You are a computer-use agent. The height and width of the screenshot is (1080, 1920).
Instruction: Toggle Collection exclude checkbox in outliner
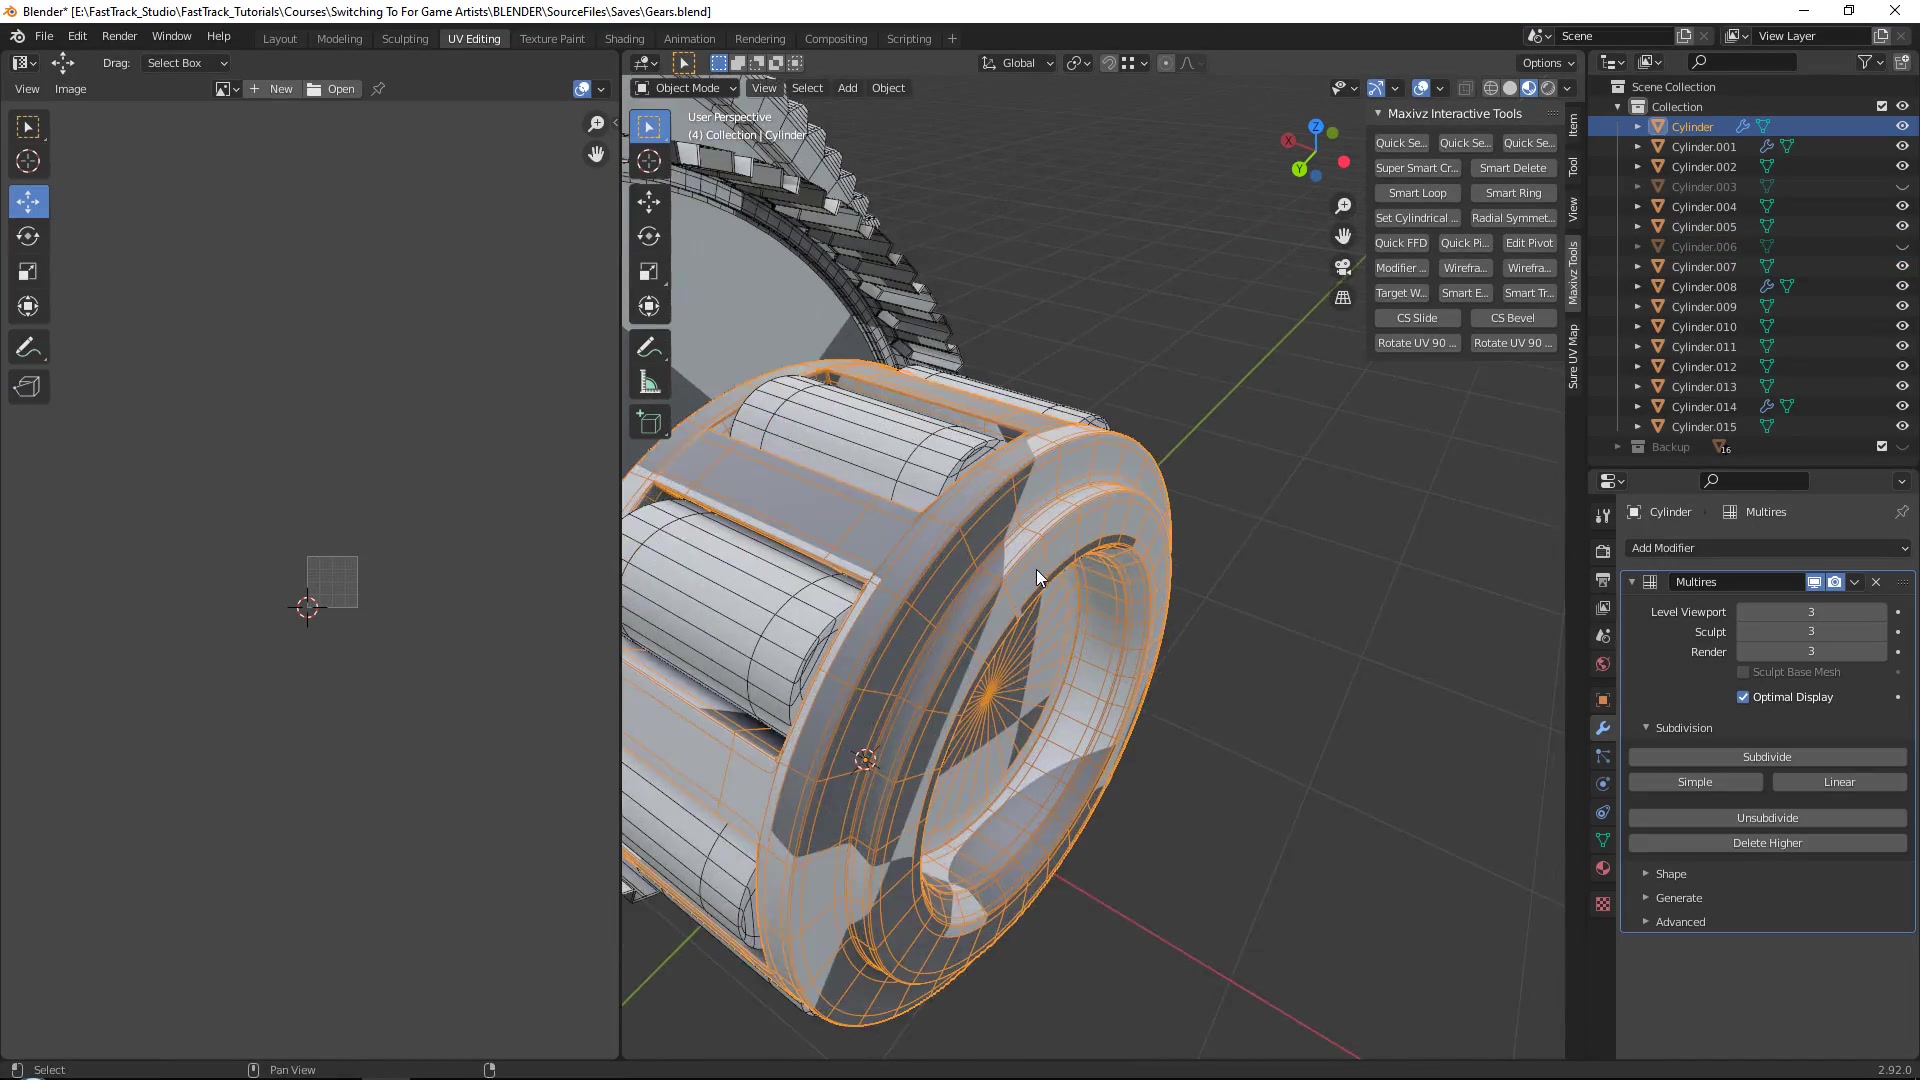pyautogui.click(x=1882, y=106)
